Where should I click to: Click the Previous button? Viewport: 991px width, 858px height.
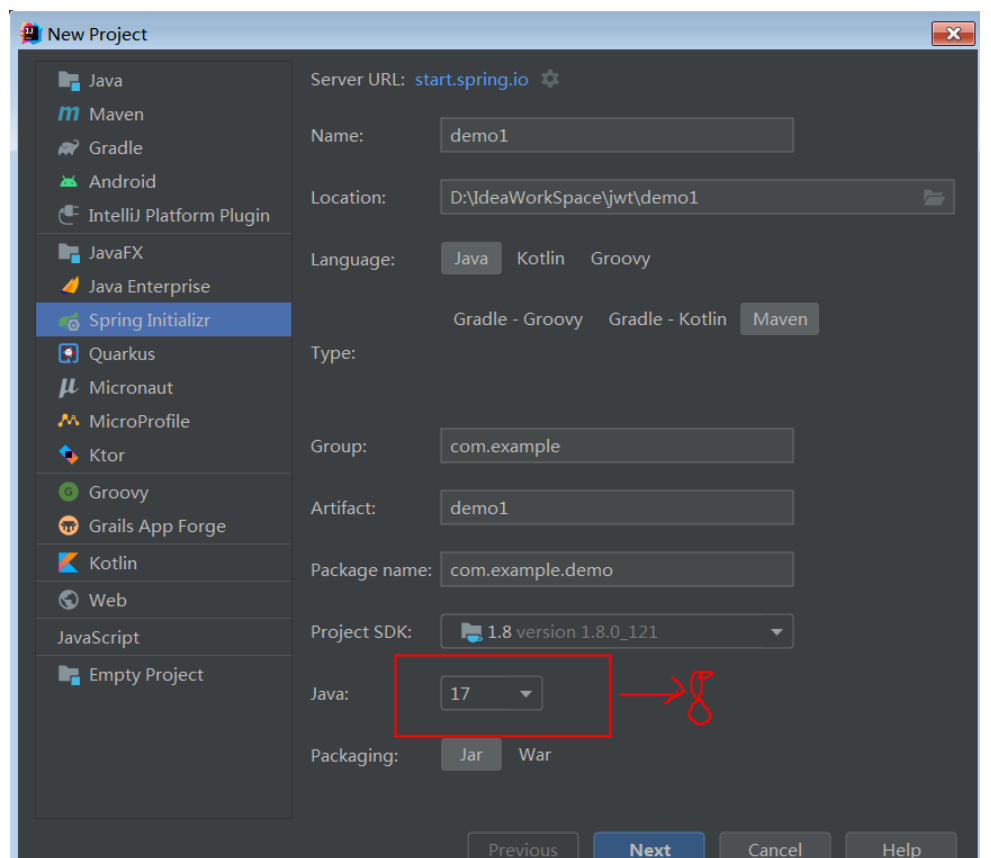tap(523, 846)
